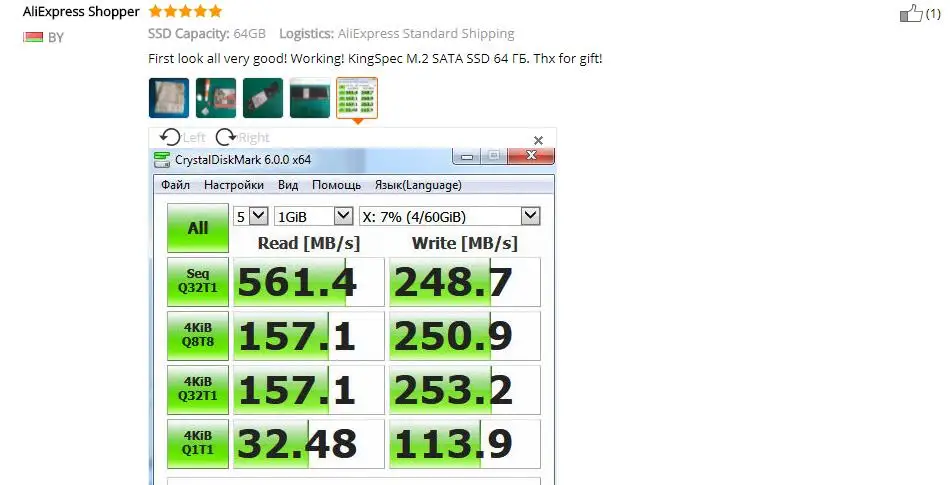The height and width of the screenshot is (485, 950).
Task: Open third review photo thumbnail
Action: 263,97
